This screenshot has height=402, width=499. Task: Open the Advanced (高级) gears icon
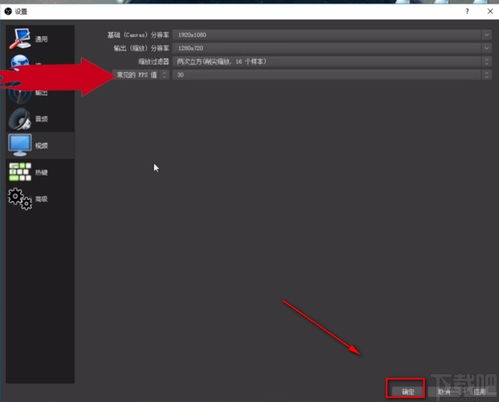coord(20,199)
